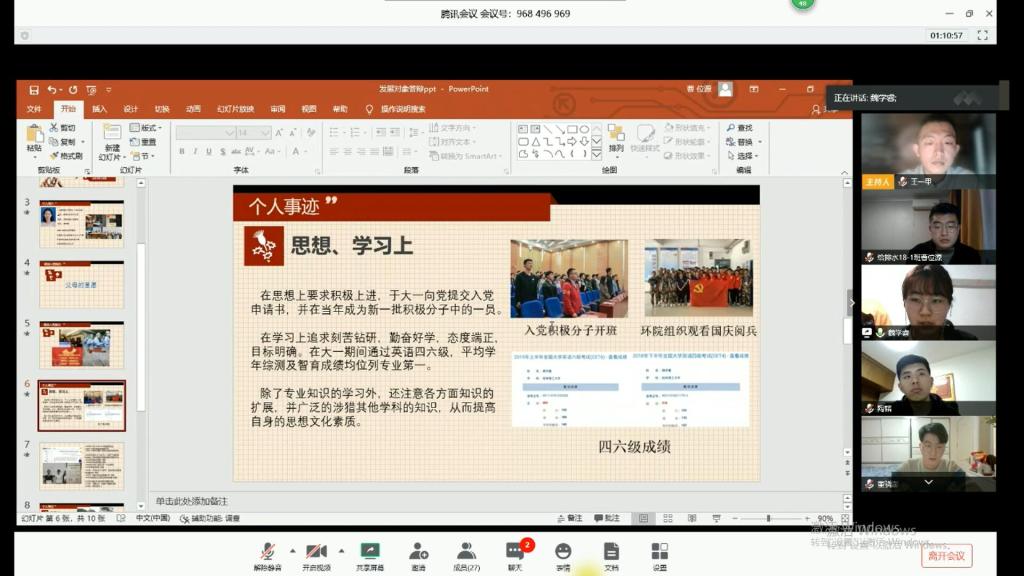Open the font size dropdown in PowerPoint
This screenshot has width=1024, height=576.
point(267,133)
